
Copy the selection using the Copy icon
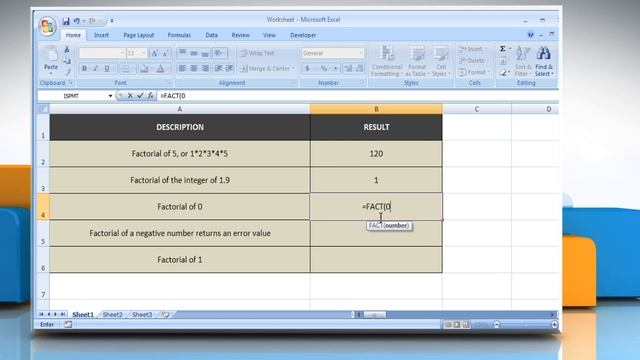pos(67,60)
